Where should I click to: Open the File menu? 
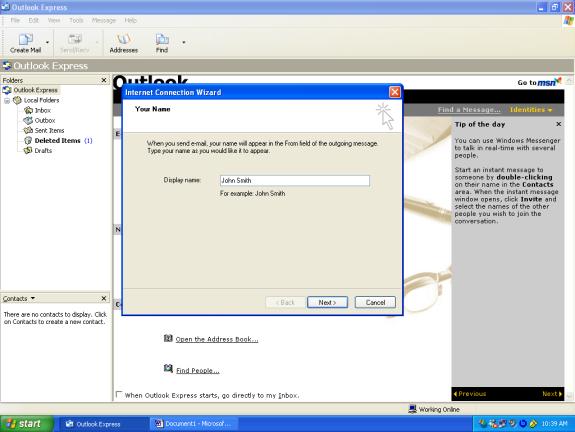click(x=15, y=20)
